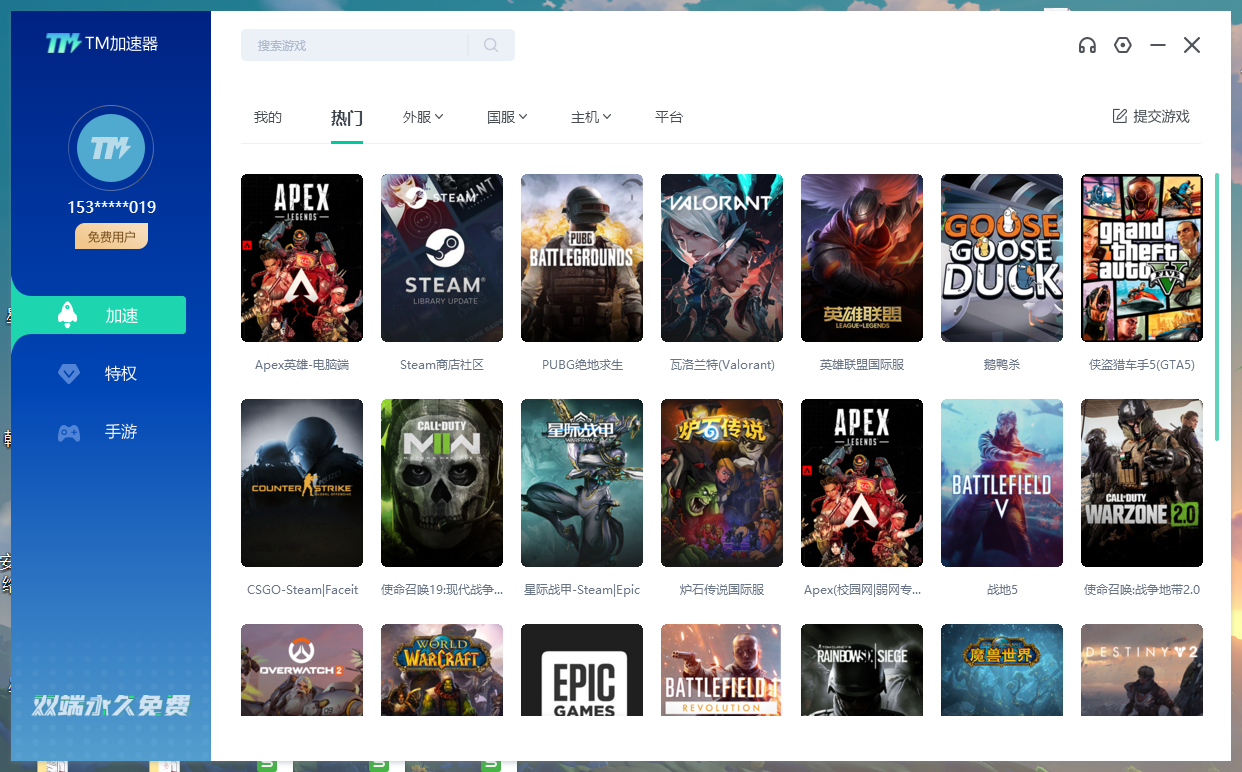The height and width of the screenshot is (772, 1242).
Task: Open the 主机 dropdown menu
Action: click(x=591, y=117)
